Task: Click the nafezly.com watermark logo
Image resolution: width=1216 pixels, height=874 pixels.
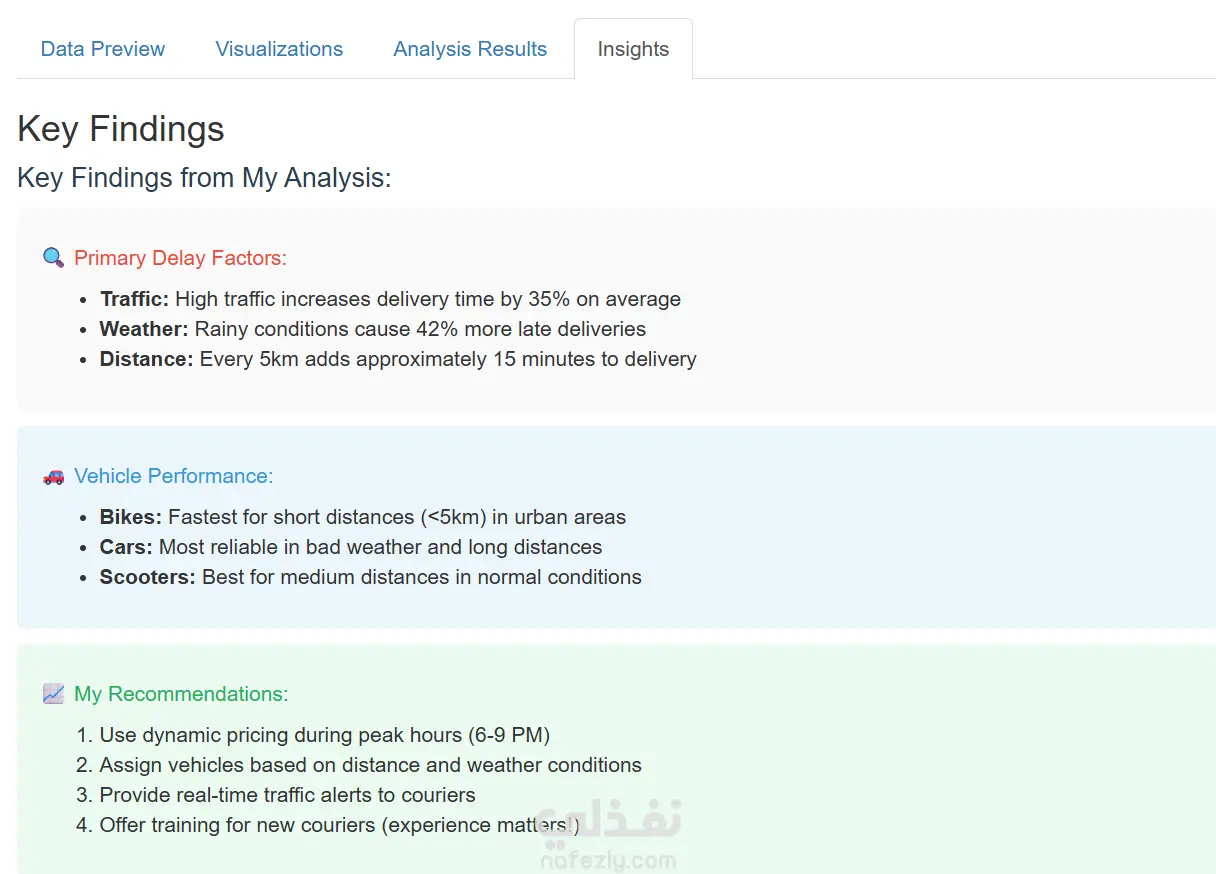Action: [609, 838]
